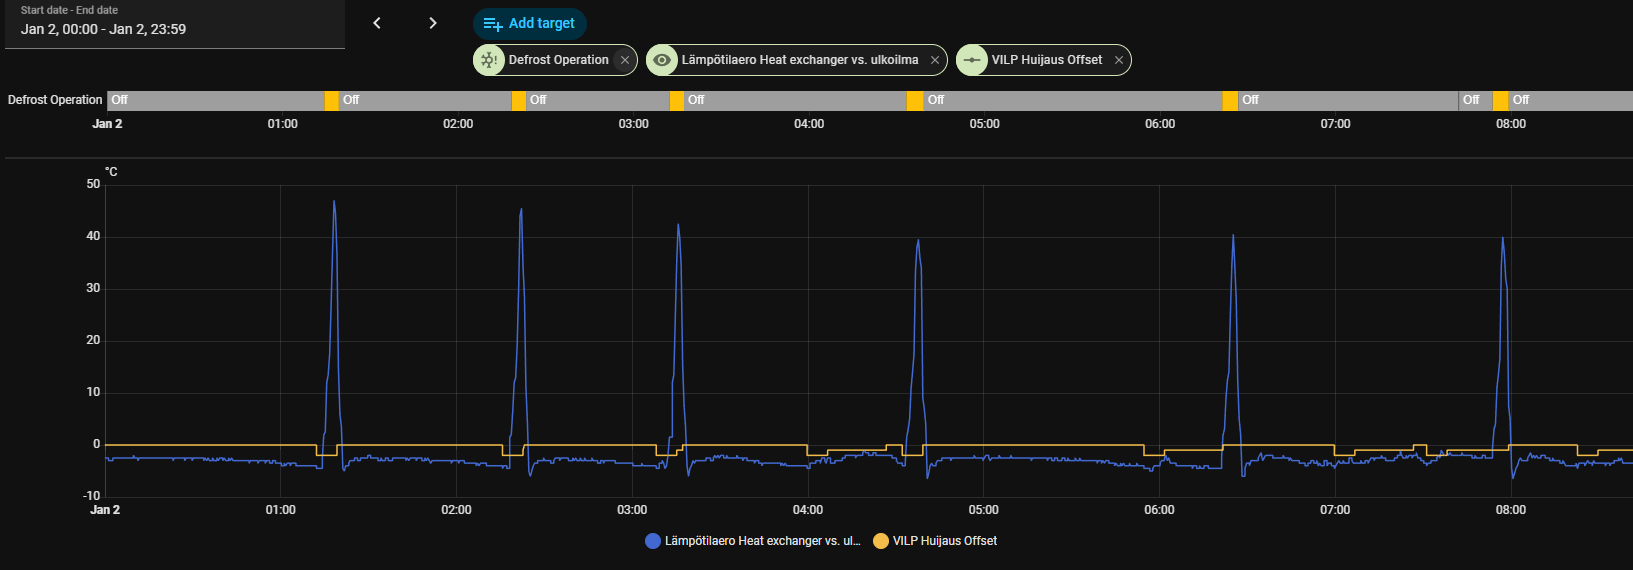Click the yellow VILP Huijaus Offset legend dot
The width and height of the screenshot is (1633, 570).
(x=881, y=541)
